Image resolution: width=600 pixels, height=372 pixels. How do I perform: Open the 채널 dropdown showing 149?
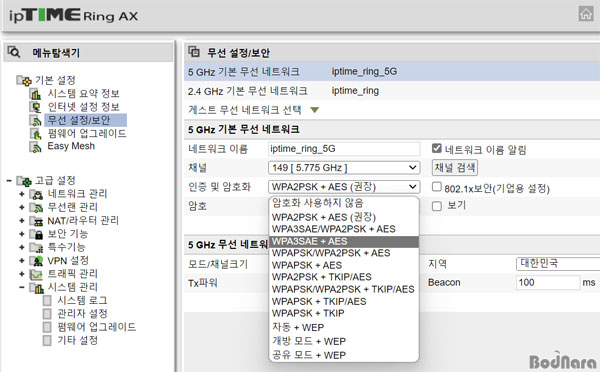pyautogui.click(x=344, y=168)
